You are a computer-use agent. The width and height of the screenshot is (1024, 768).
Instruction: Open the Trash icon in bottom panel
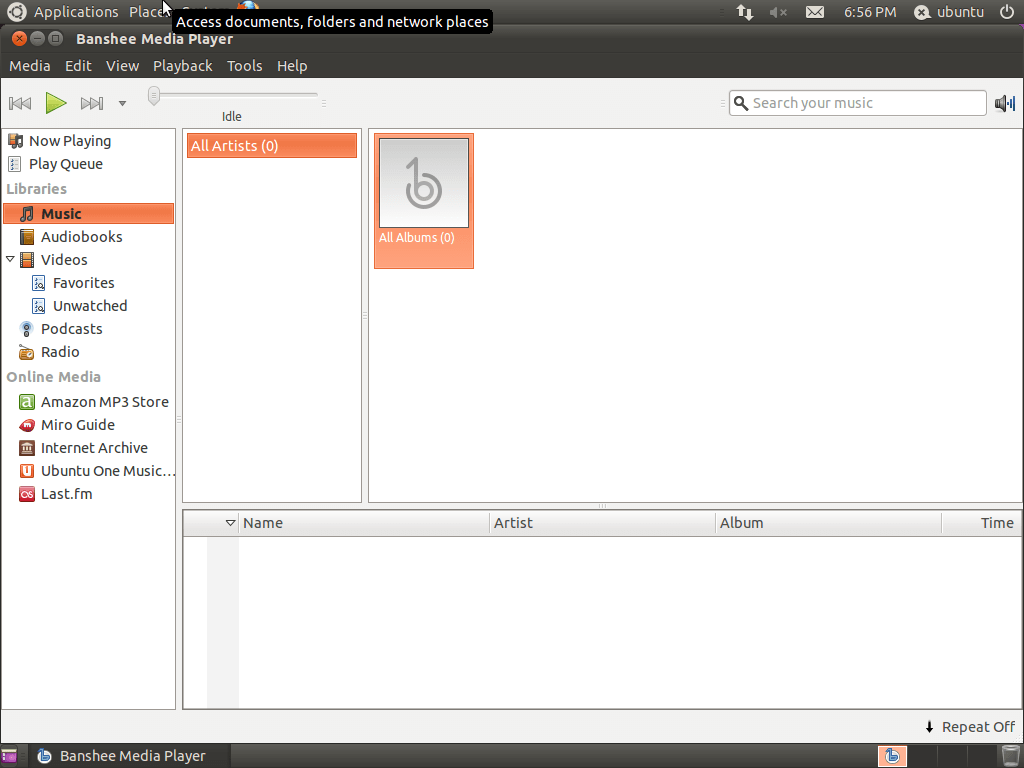[x=1010, y=756]
